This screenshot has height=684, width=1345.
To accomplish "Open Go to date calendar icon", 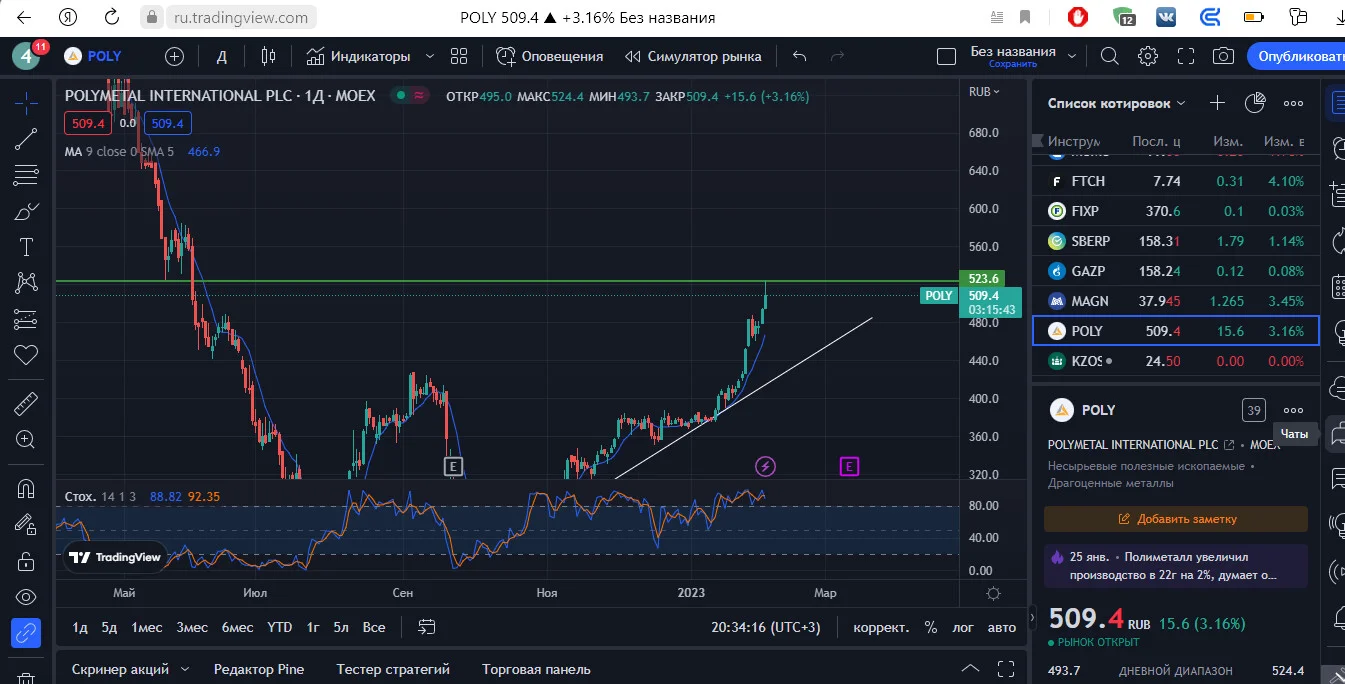I will pos(427,627).
